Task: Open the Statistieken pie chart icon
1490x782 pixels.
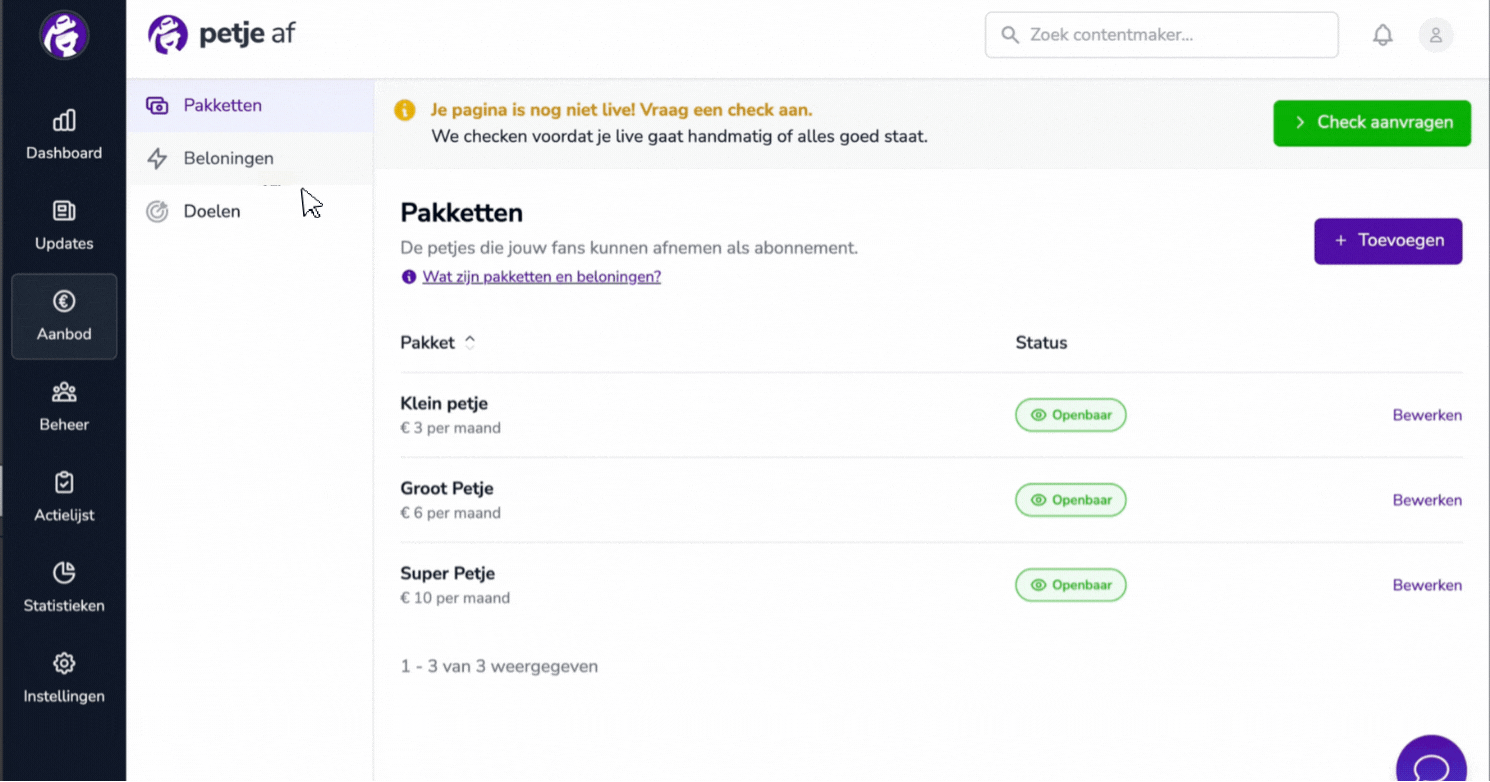Action: 64,573
